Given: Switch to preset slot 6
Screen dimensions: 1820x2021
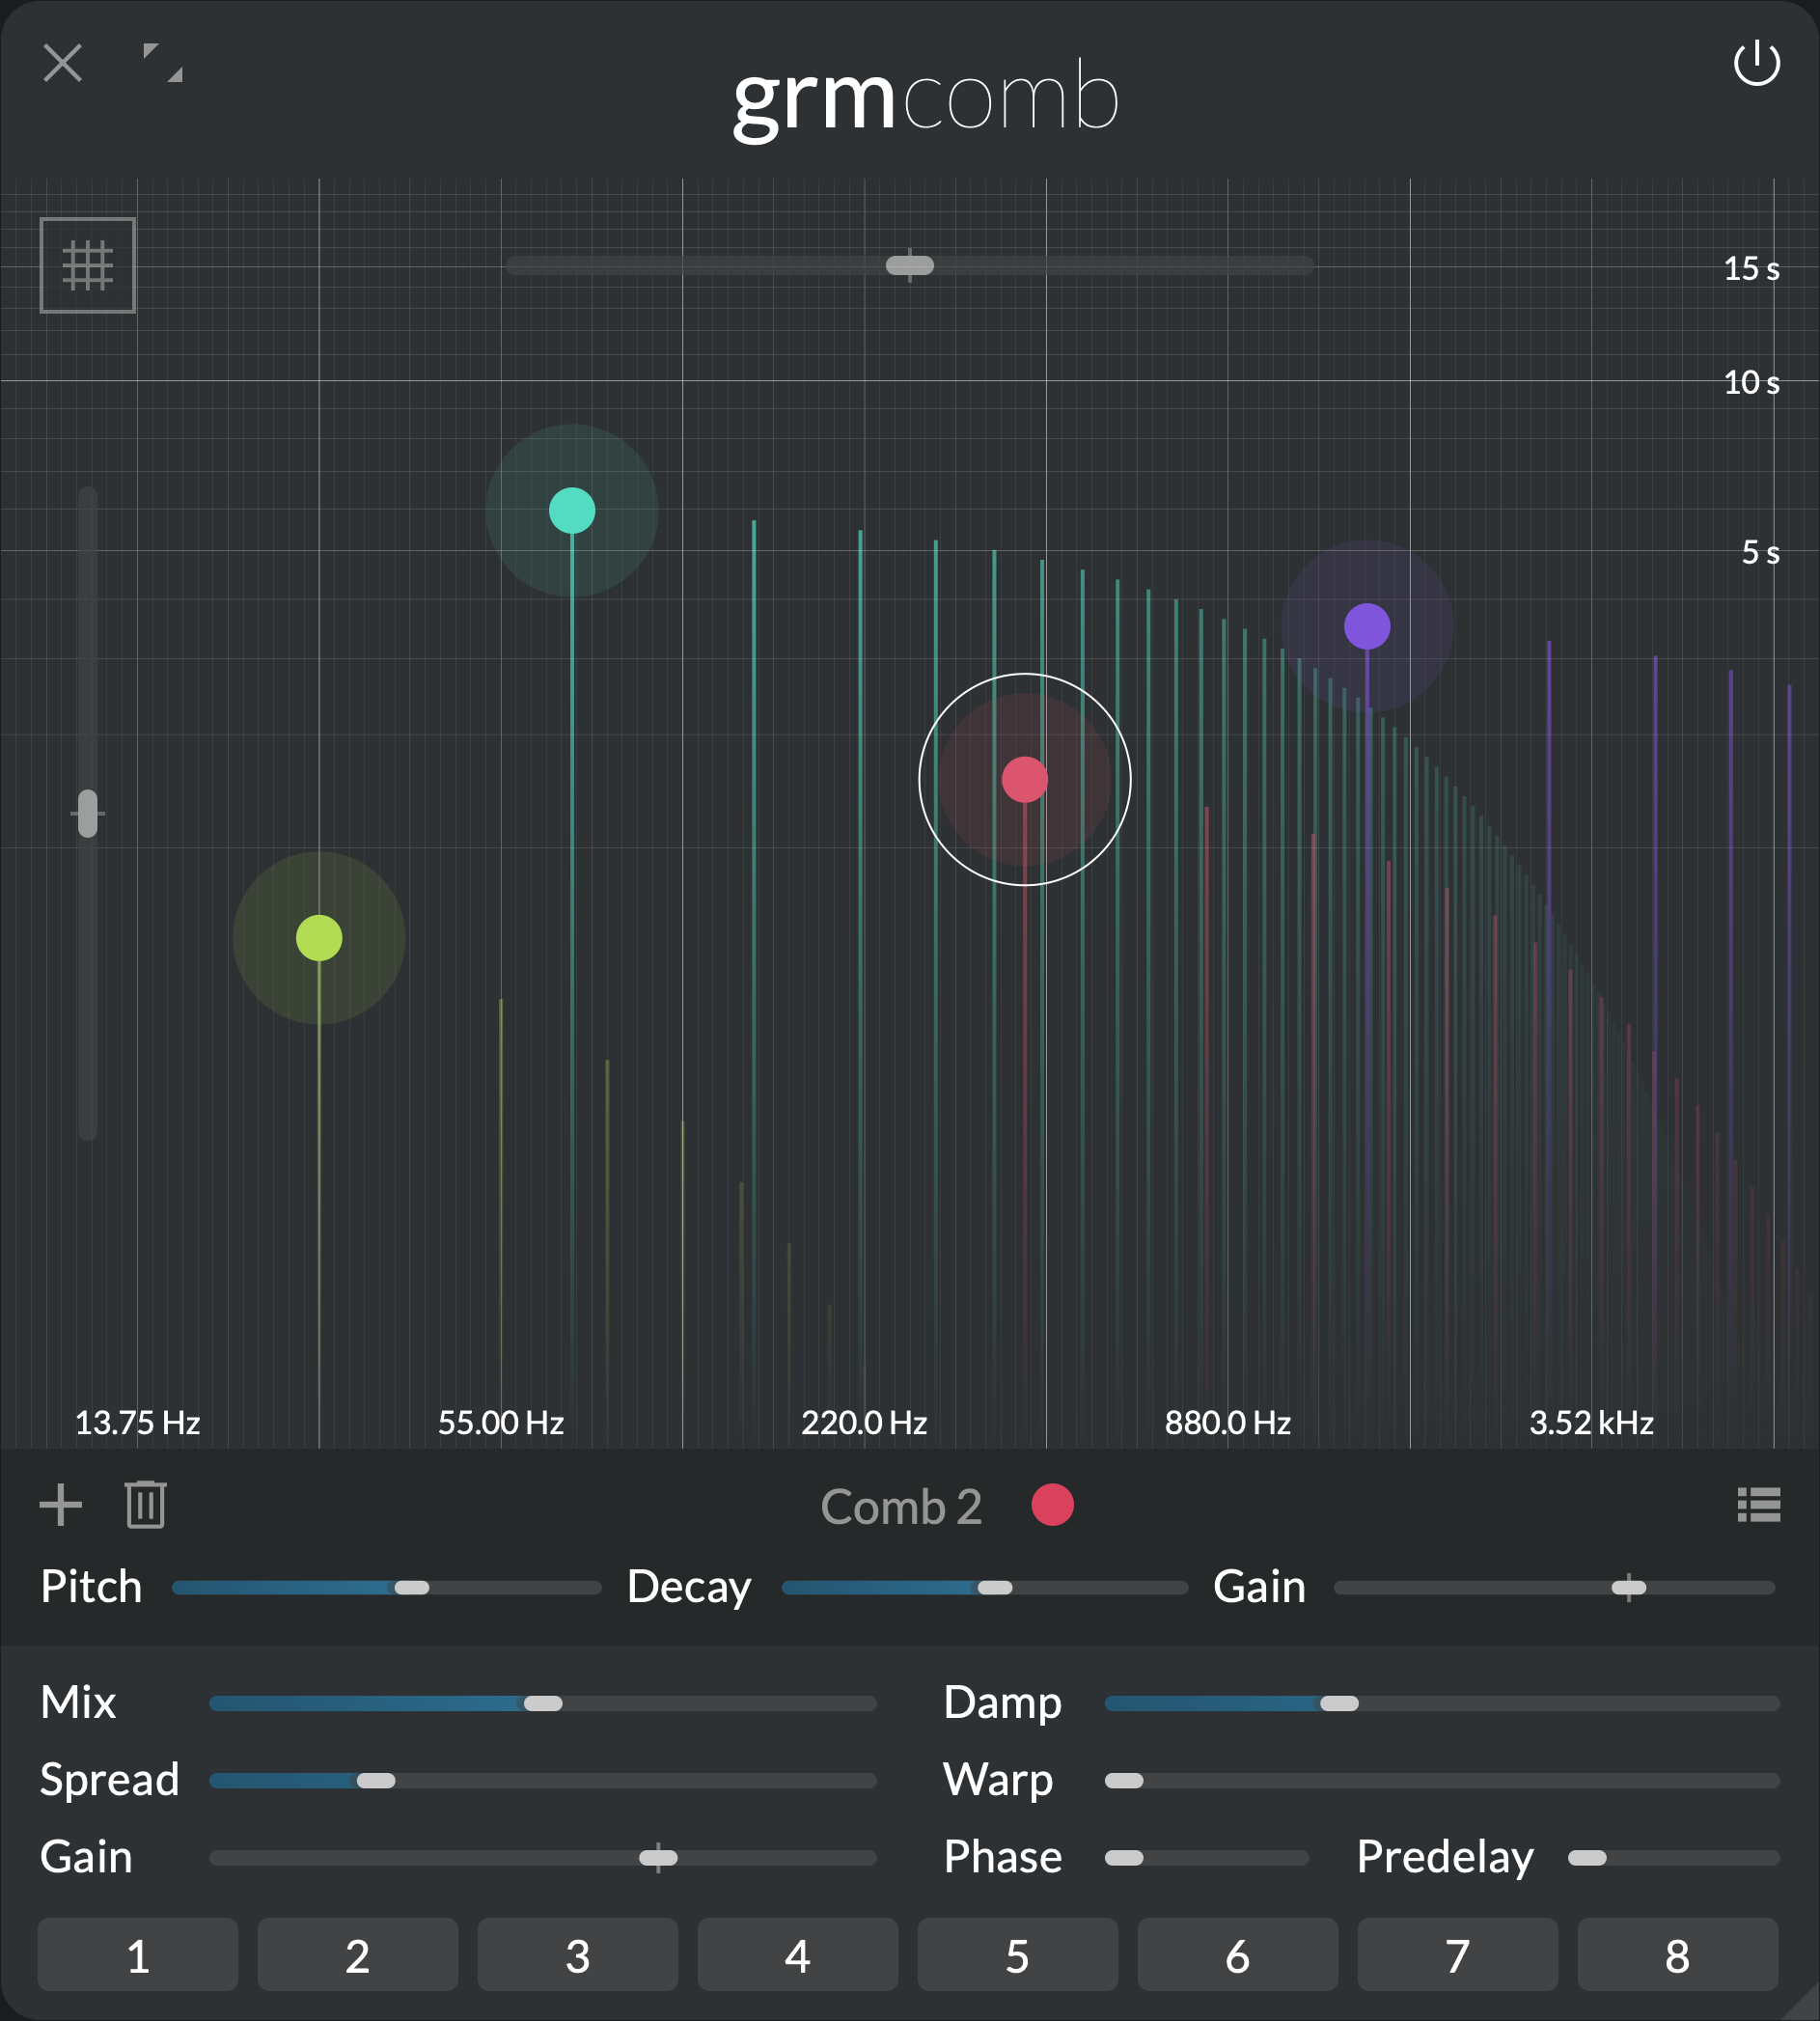Looking at the screenshot, I should (1237, 1955).
